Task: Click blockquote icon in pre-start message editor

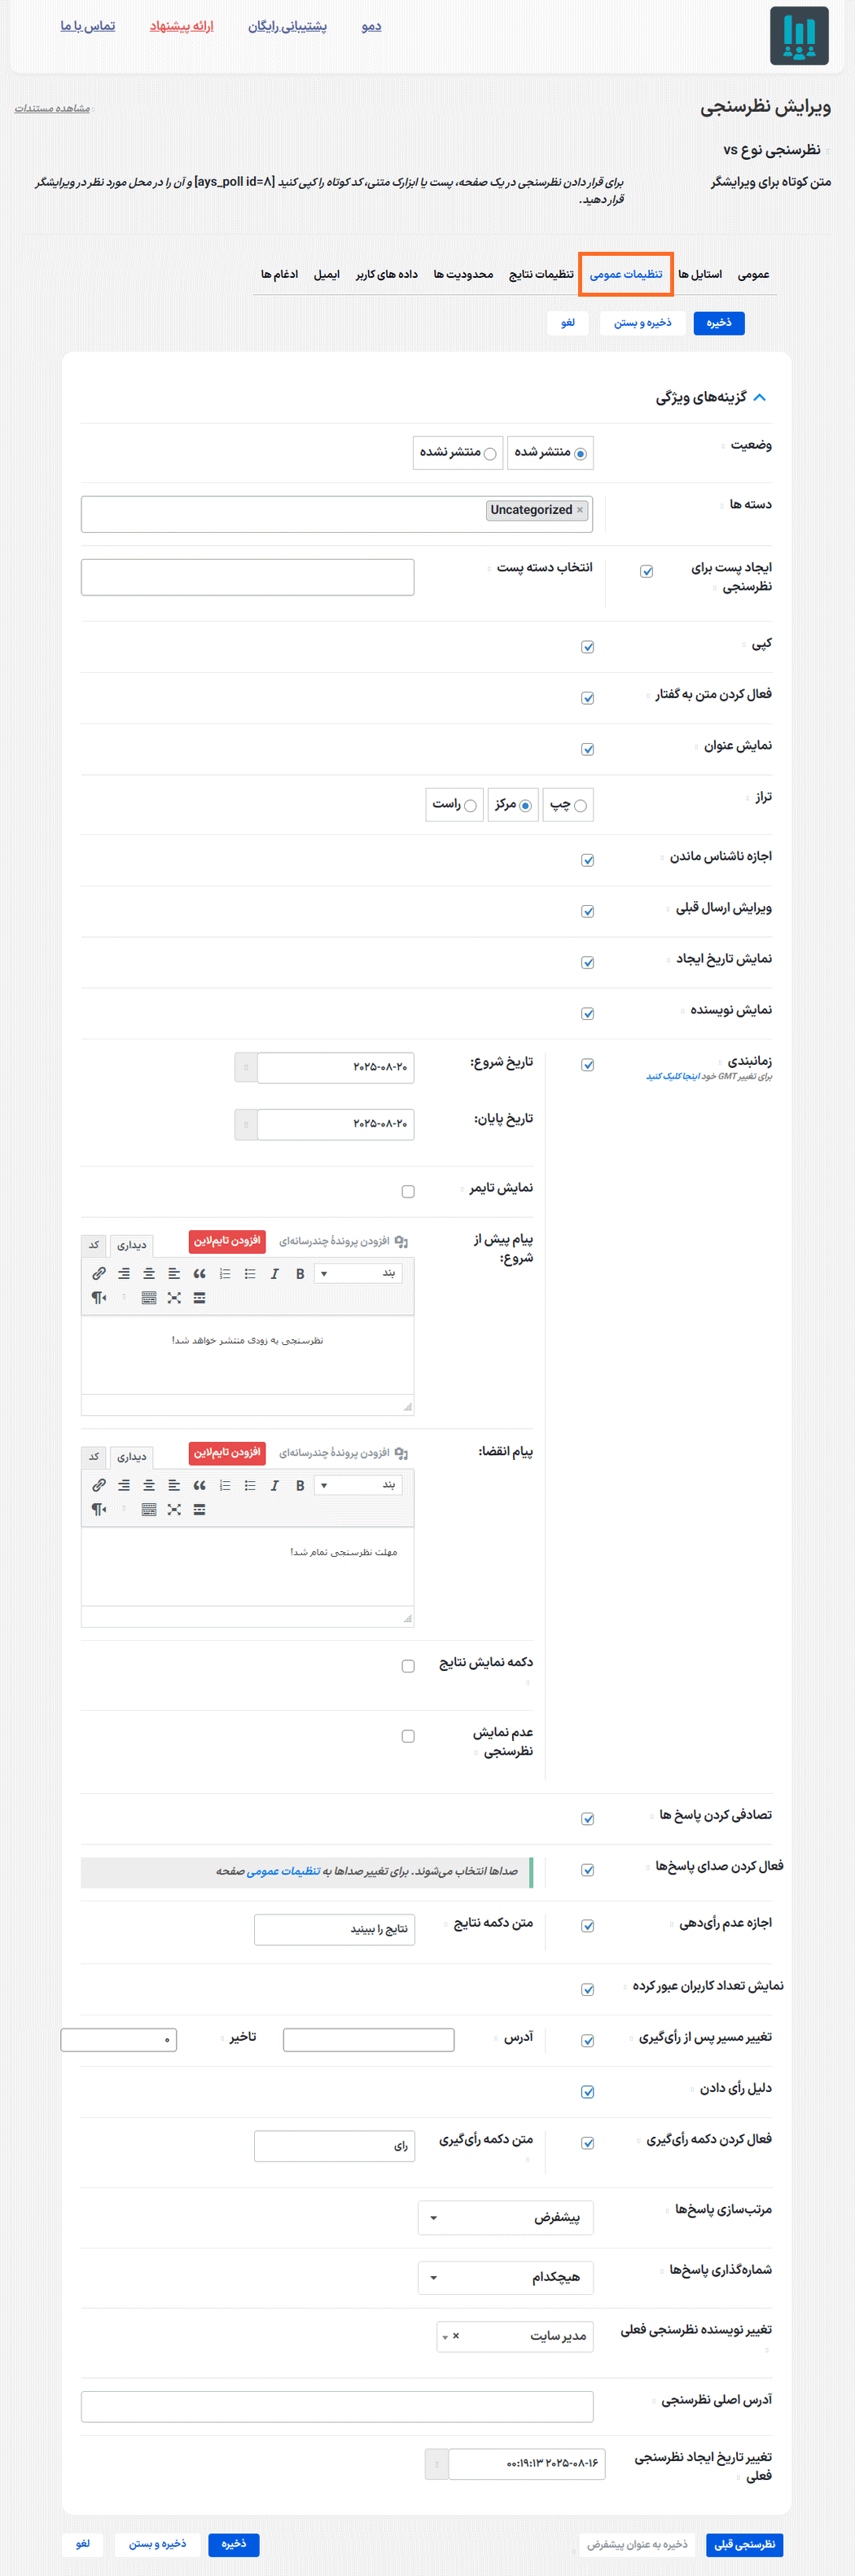Action: pyautogui.click(x=199, y=1273)
